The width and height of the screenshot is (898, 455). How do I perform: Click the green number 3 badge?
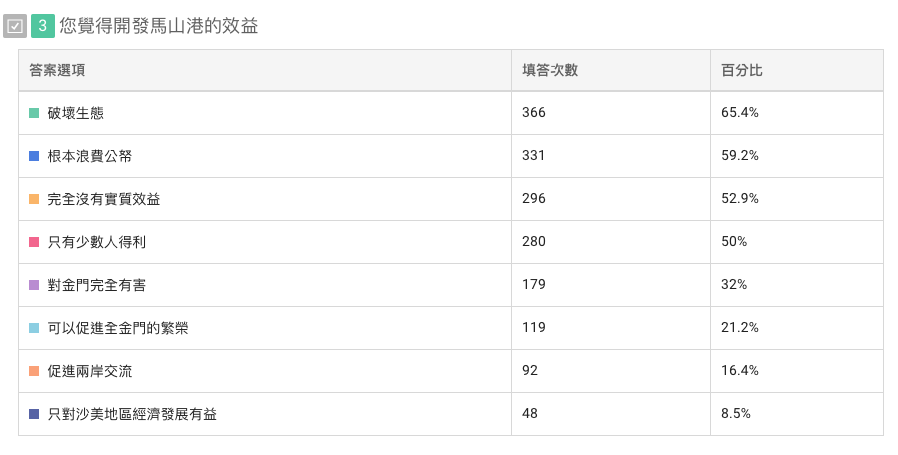tap(43, 27)
